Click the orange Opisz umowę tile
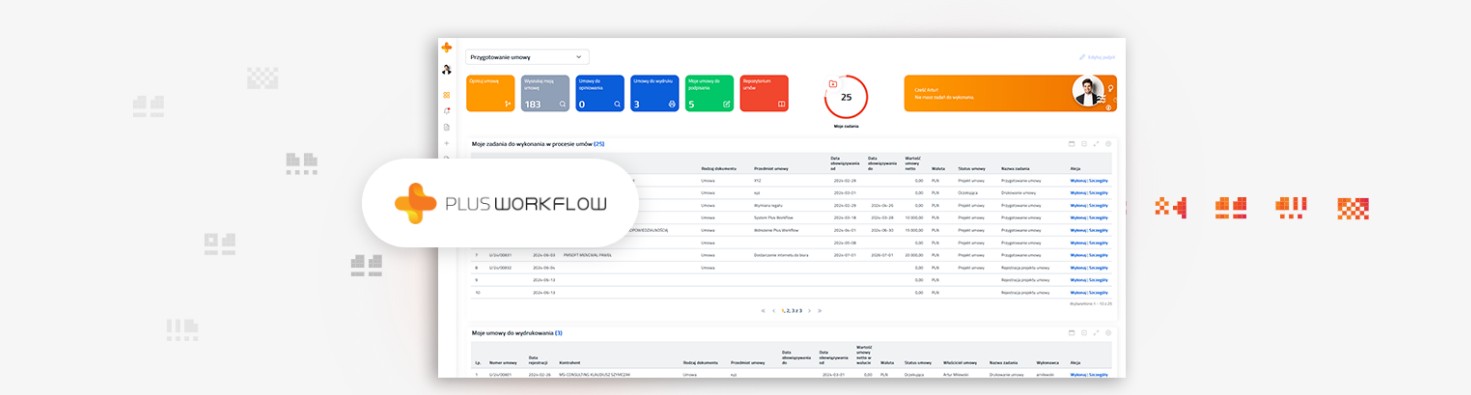 [490, 93]
